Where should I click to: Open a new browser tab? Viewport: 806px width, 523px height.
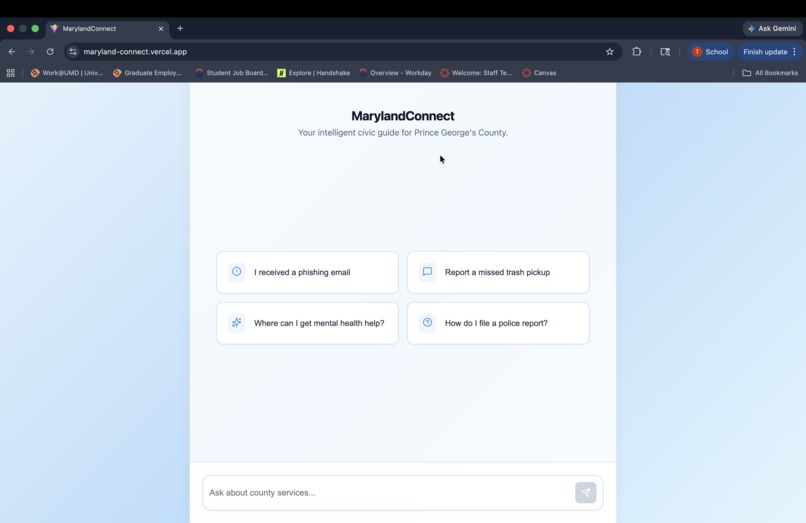click(180, 28)
